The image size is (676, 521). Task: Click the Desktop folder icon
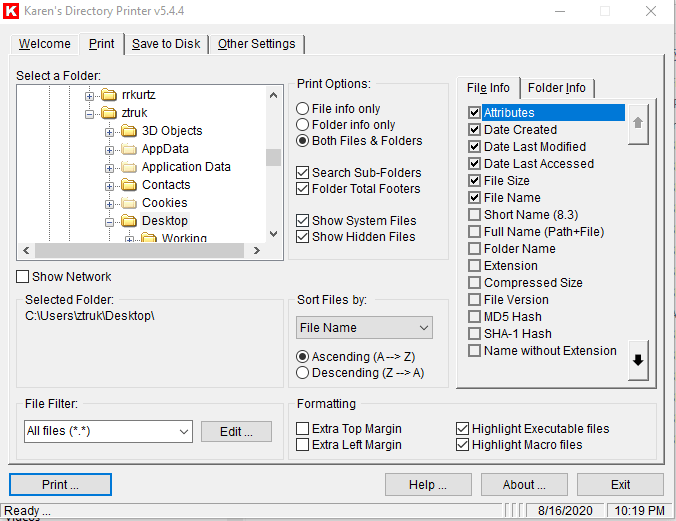click(129, 221)
